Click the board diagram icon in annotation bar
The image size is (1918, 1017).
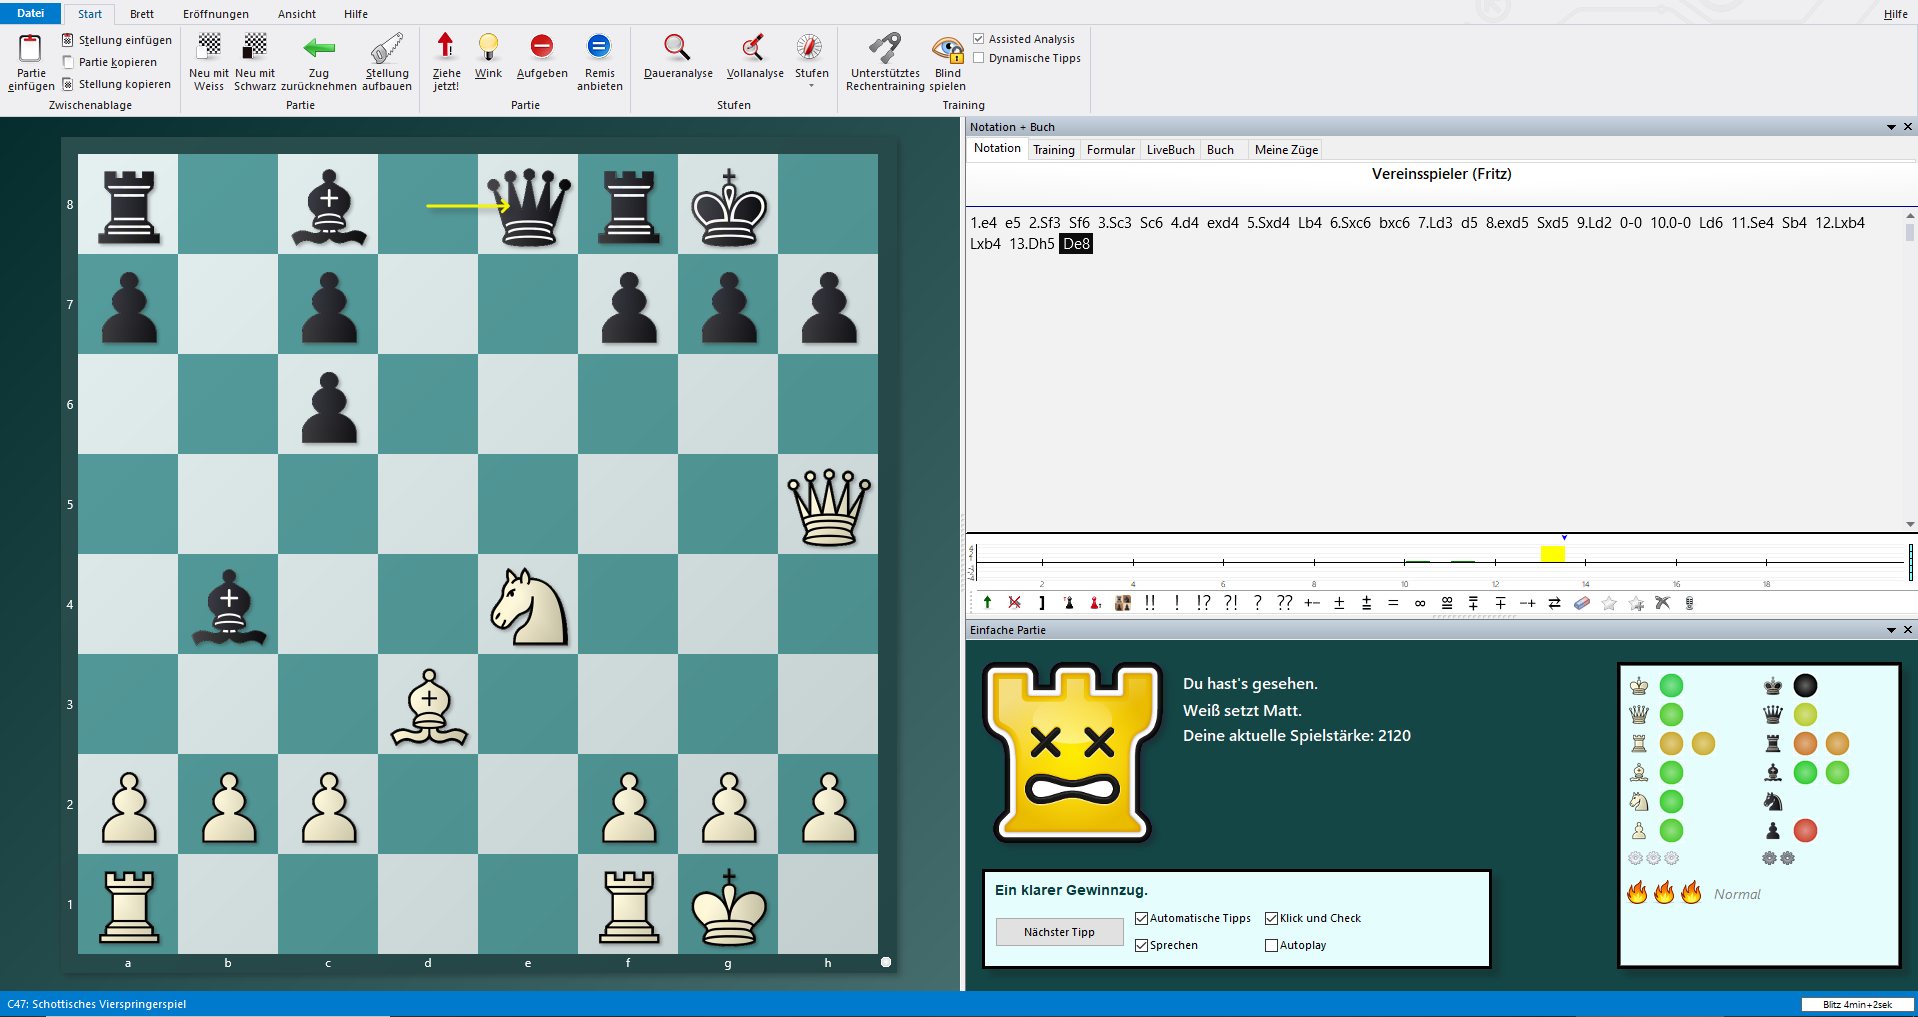coord(1123,603)
